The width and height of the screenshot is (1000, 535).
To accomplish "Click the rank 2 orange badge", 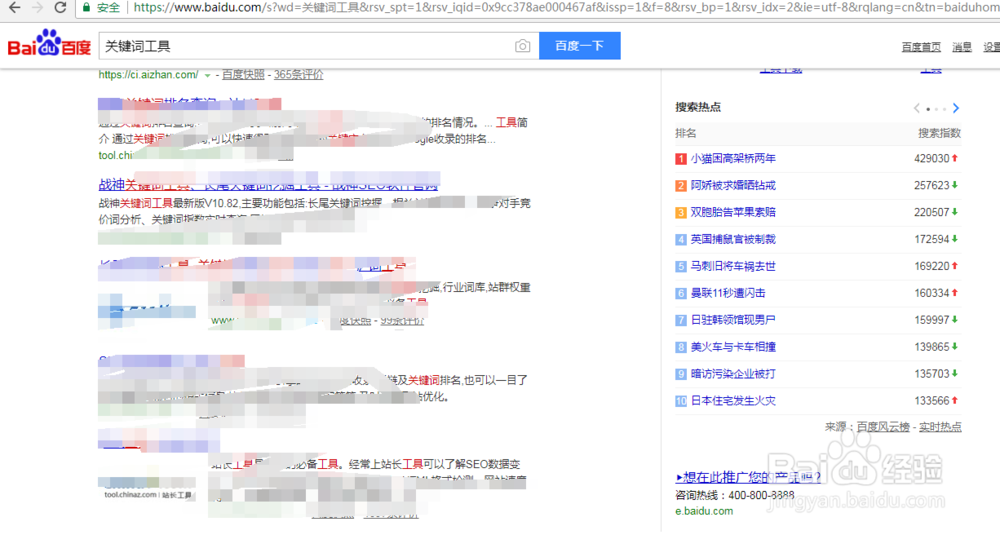I will click(x=680, y=186).
